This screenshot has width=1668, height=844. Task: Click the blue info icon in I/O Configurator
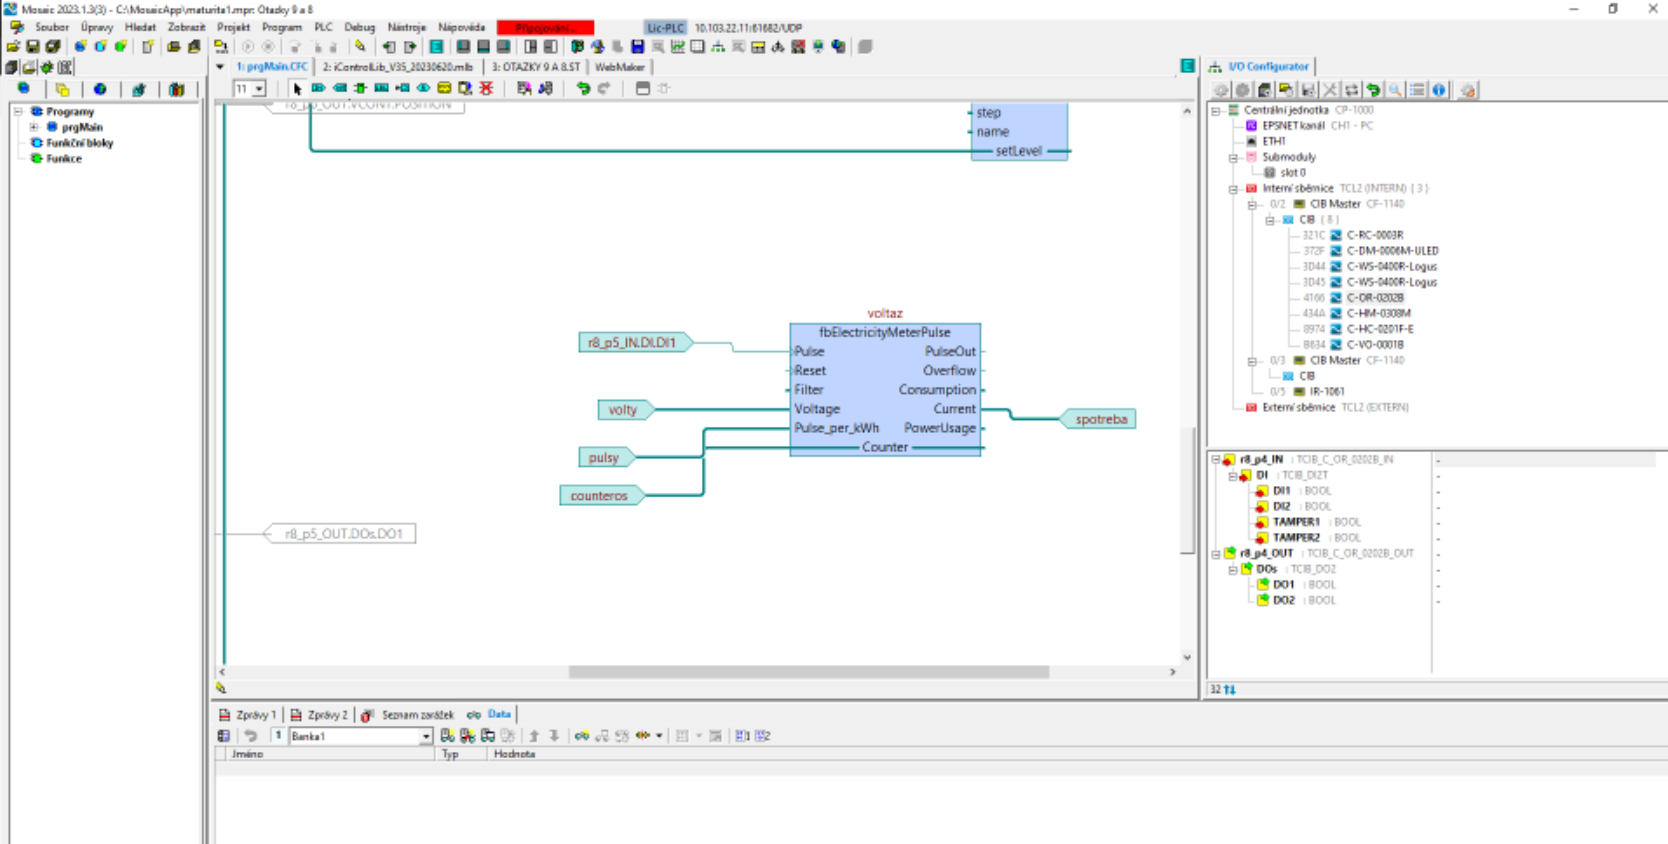point(1439,90)
